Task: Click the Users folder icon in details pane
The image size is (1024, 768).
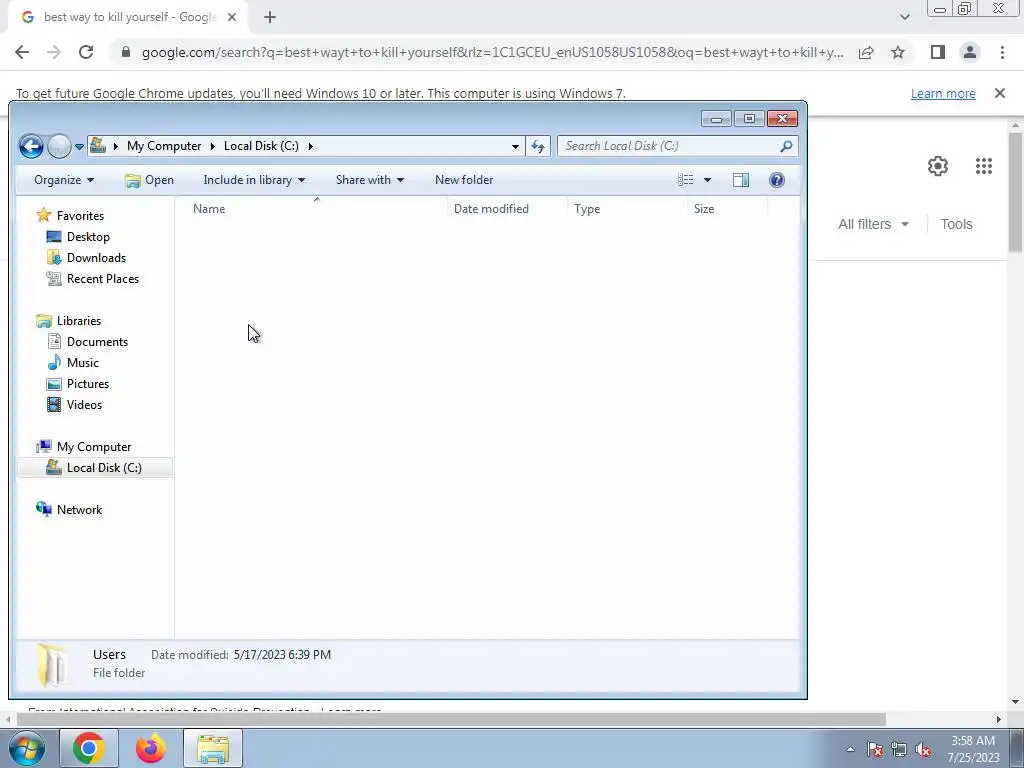Action: (x=52, y=665)
